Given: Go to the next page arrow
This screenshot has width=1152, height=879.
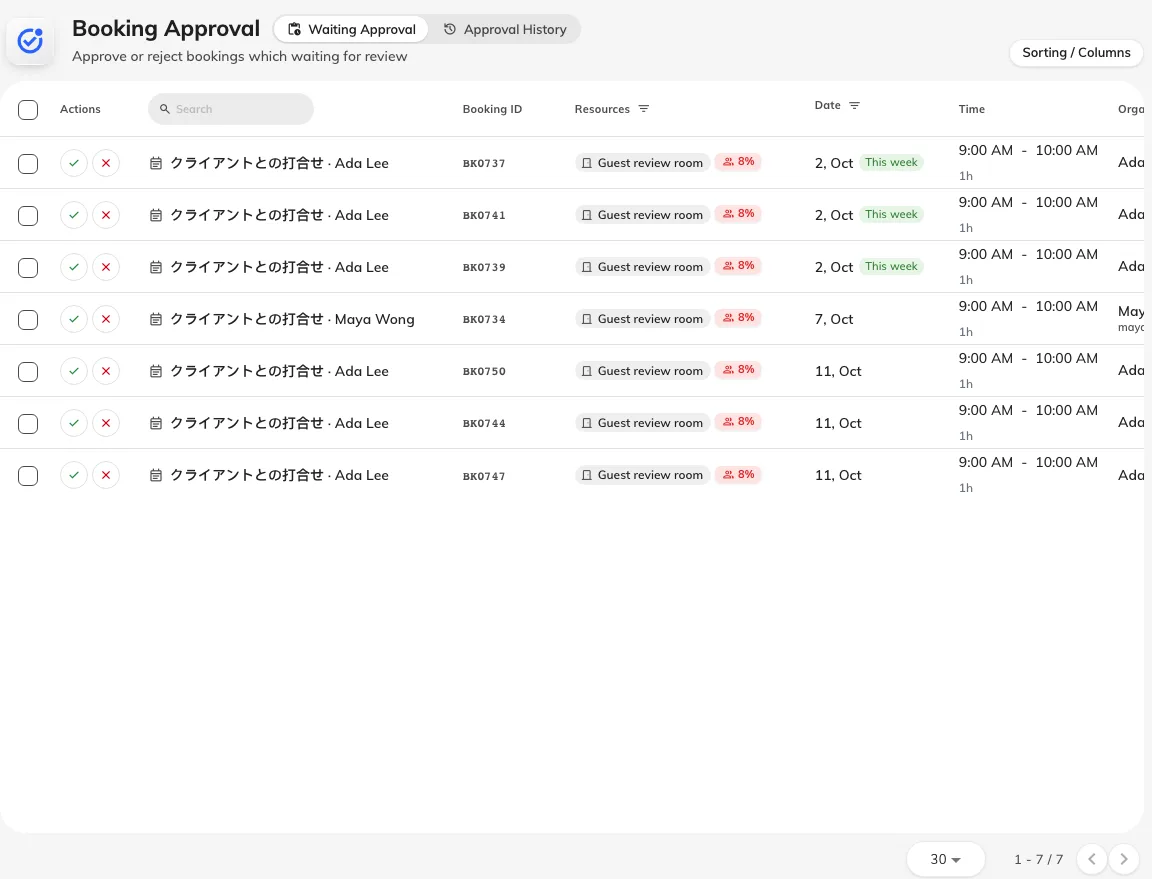Looking at the screenshot, I should click(x=1123, y=859).
